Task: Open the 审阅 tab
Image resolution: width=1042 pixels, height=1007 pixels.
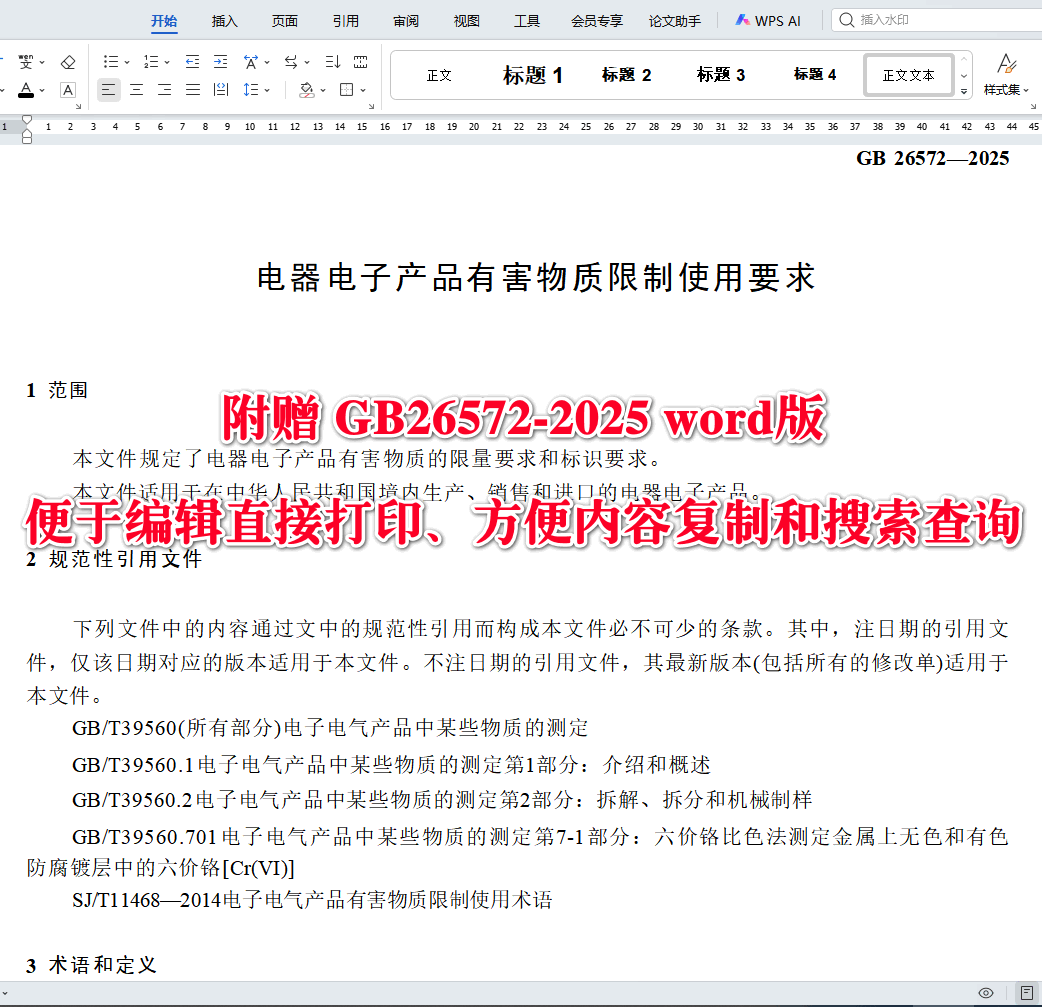Action: (x=406, y=21)
